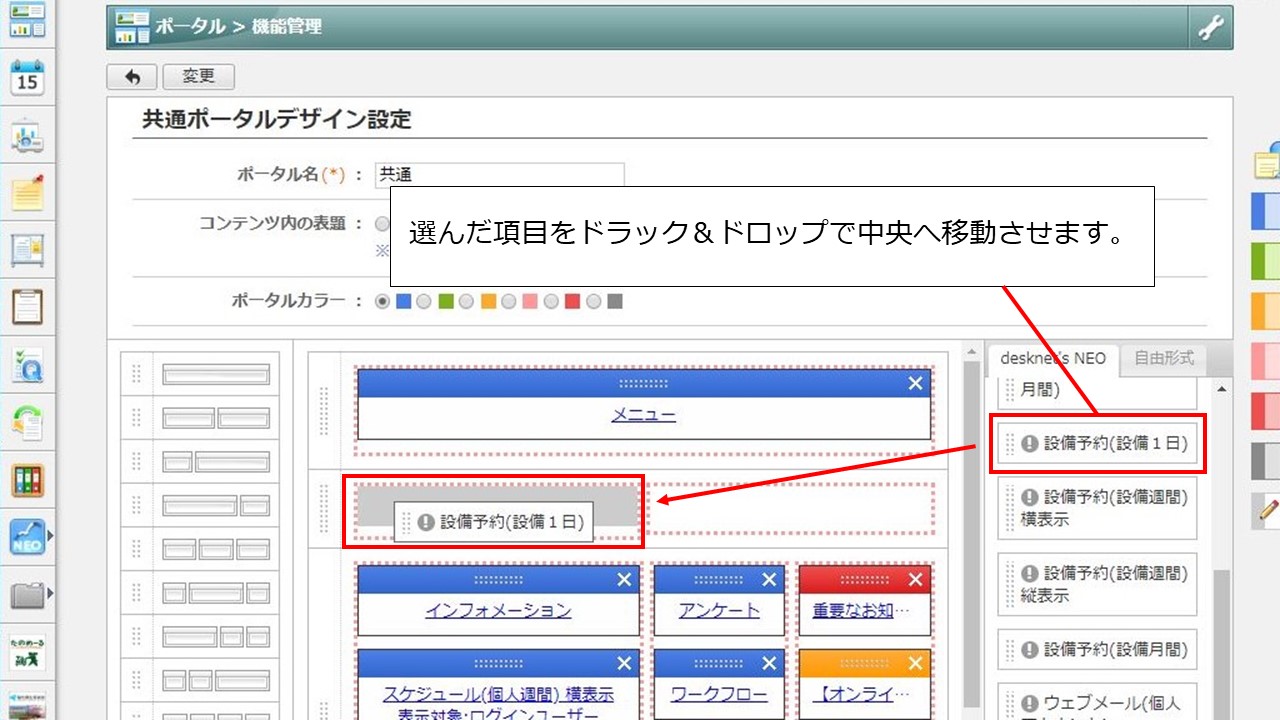Screen dimensions: 1280x720
Task: Choose the two equal columns layout template
Action: click(x=214, y=417)
